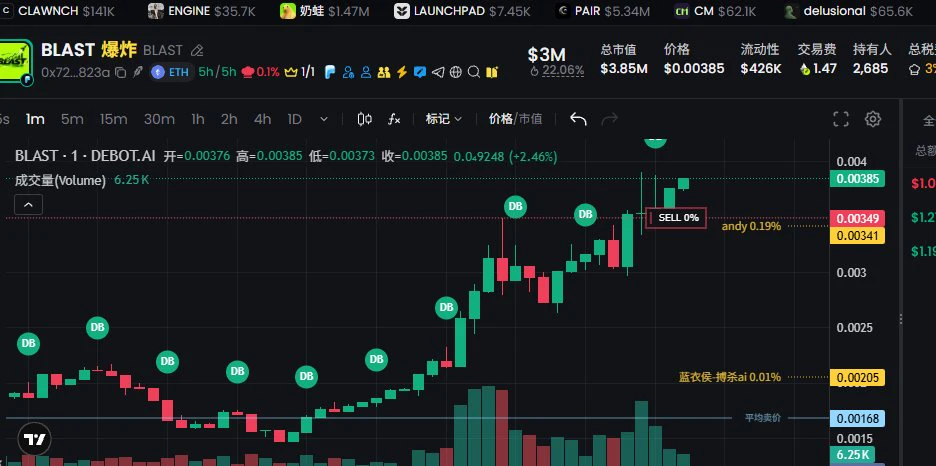
Task: Open PAIR $5.34M ticker item
Action: [605, 11]
